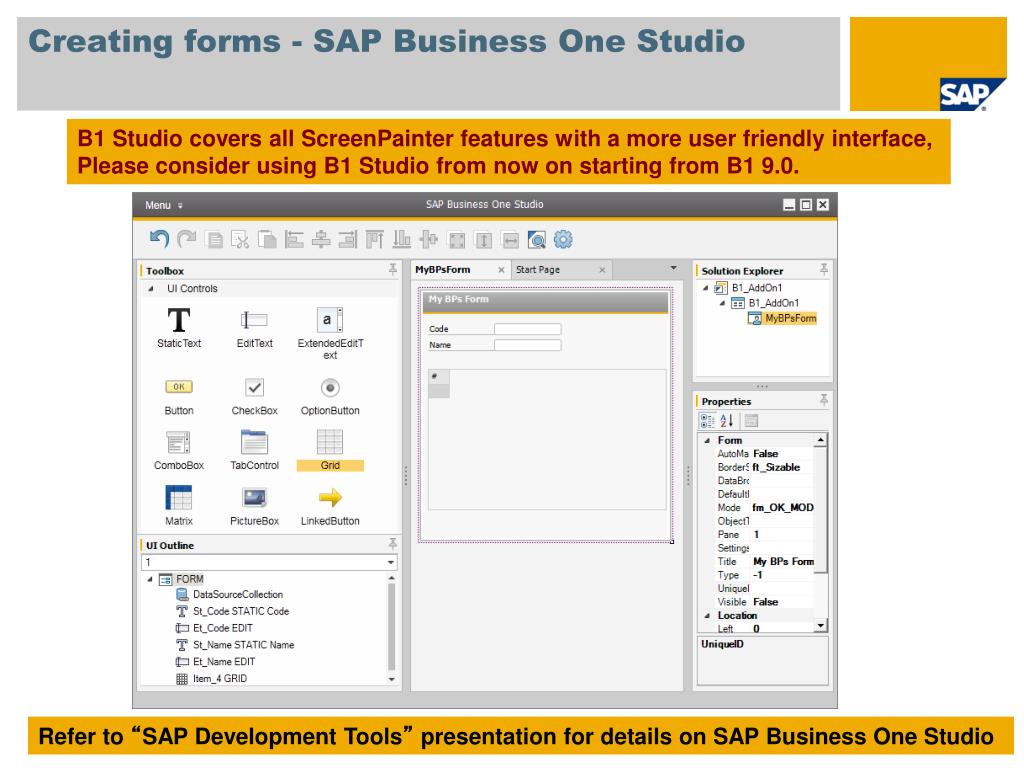This screenshot has height=768, width=1024.
Task: Click the Code input field on form
Action: tap(527, 329)
